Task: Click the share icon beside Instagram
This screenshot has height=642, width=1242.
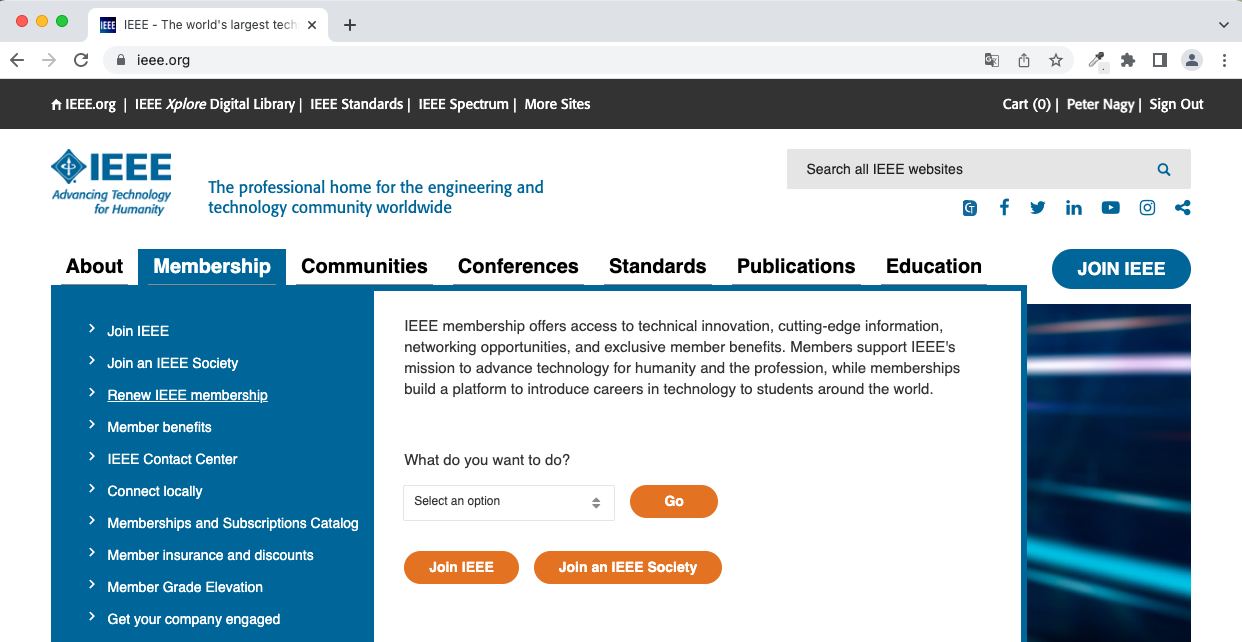Action: point(1183,208)
